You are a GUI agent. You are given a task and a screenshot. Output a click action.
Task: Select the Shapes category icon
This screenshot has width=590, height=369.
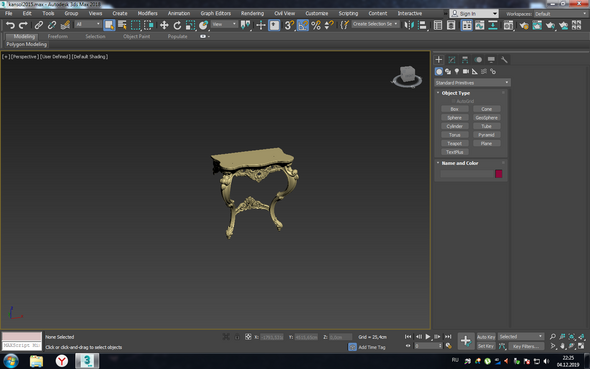click(x=448, y=71)
